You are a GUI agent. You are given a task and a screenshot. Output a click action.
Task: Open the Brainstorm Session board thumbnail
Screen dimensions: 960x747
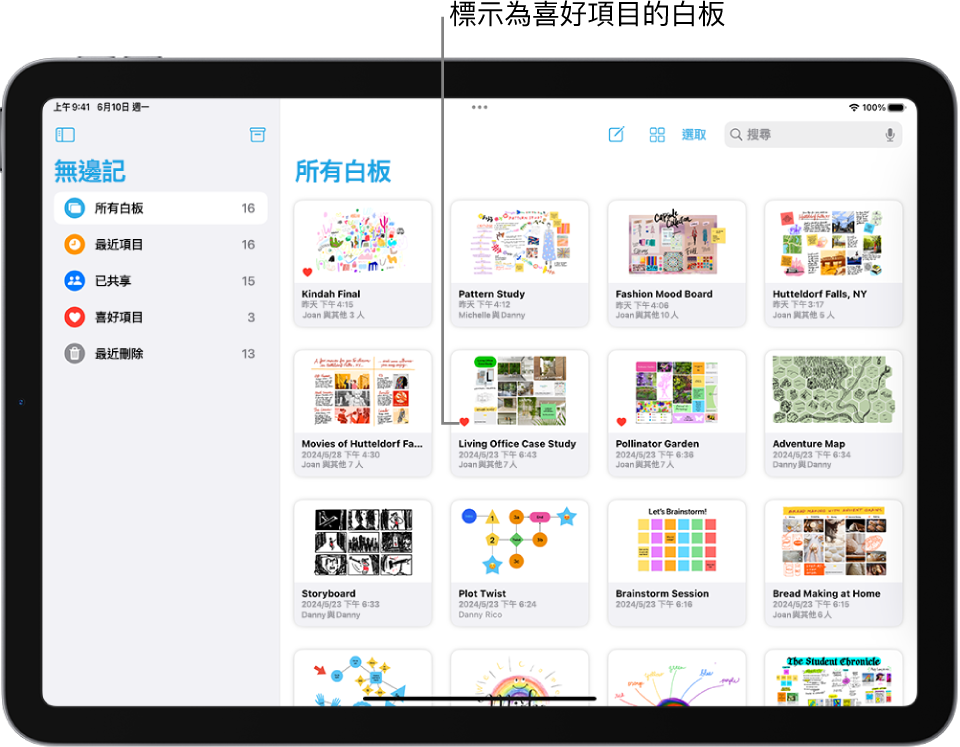pyautogui.click(x=677, y=542)
